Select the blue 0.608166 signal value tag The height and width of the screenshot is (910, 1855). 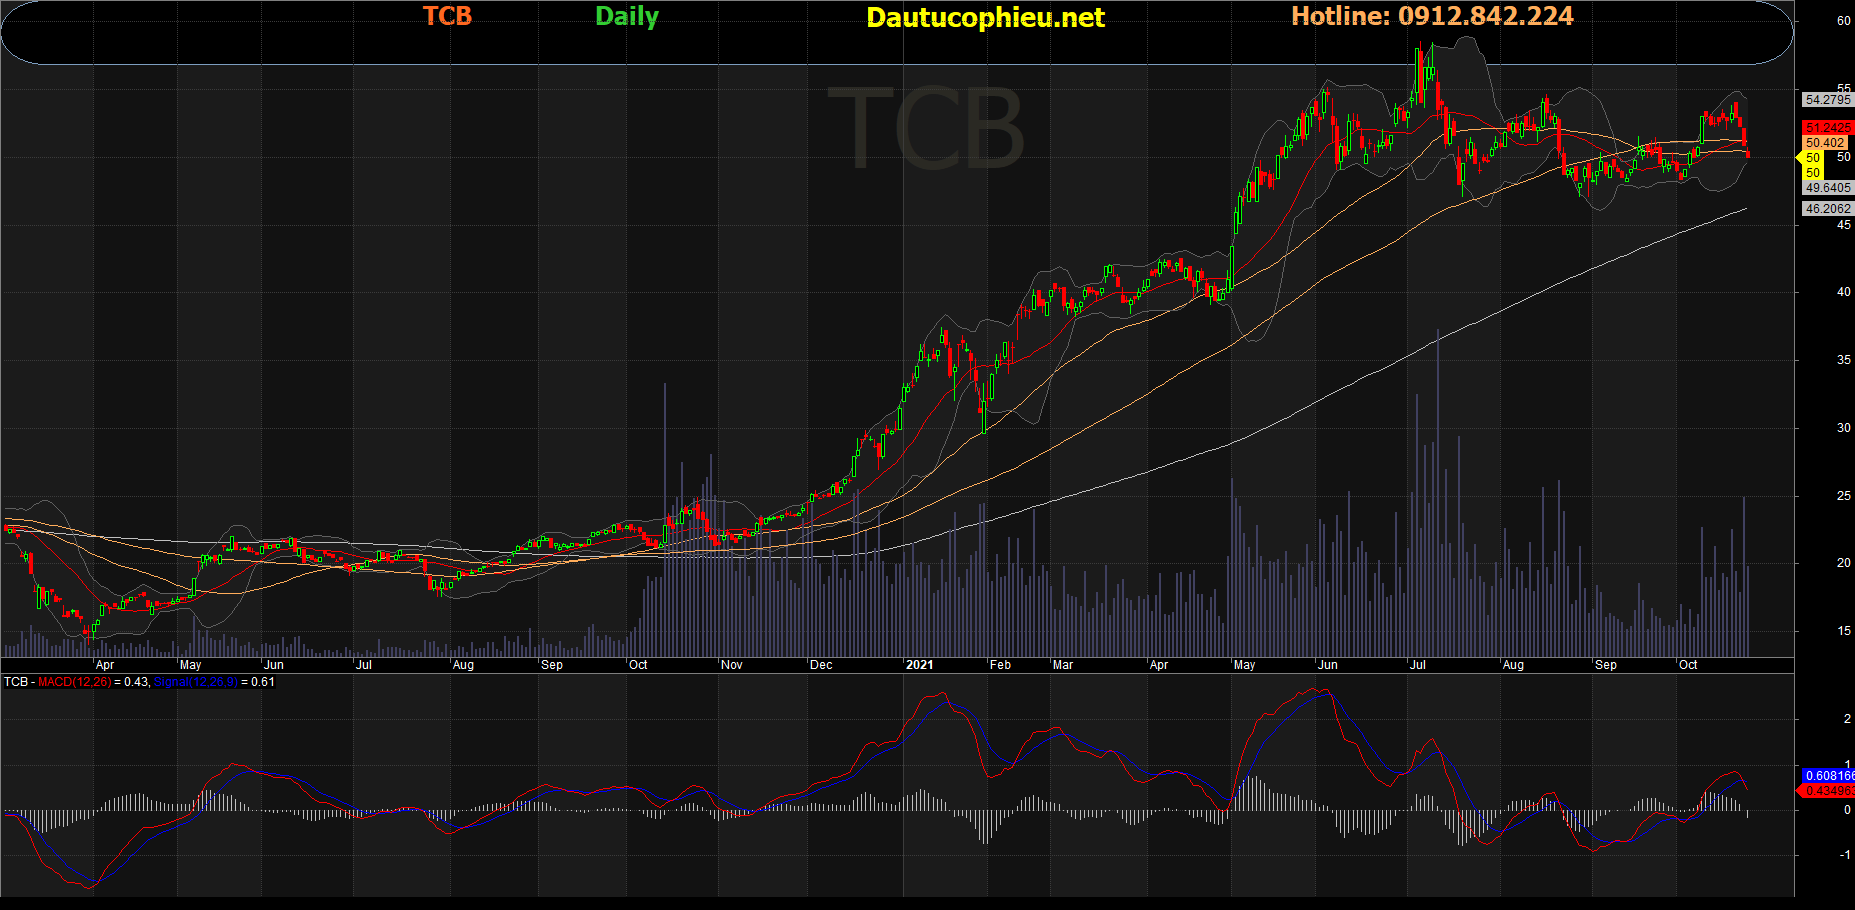click(1828, 776)
